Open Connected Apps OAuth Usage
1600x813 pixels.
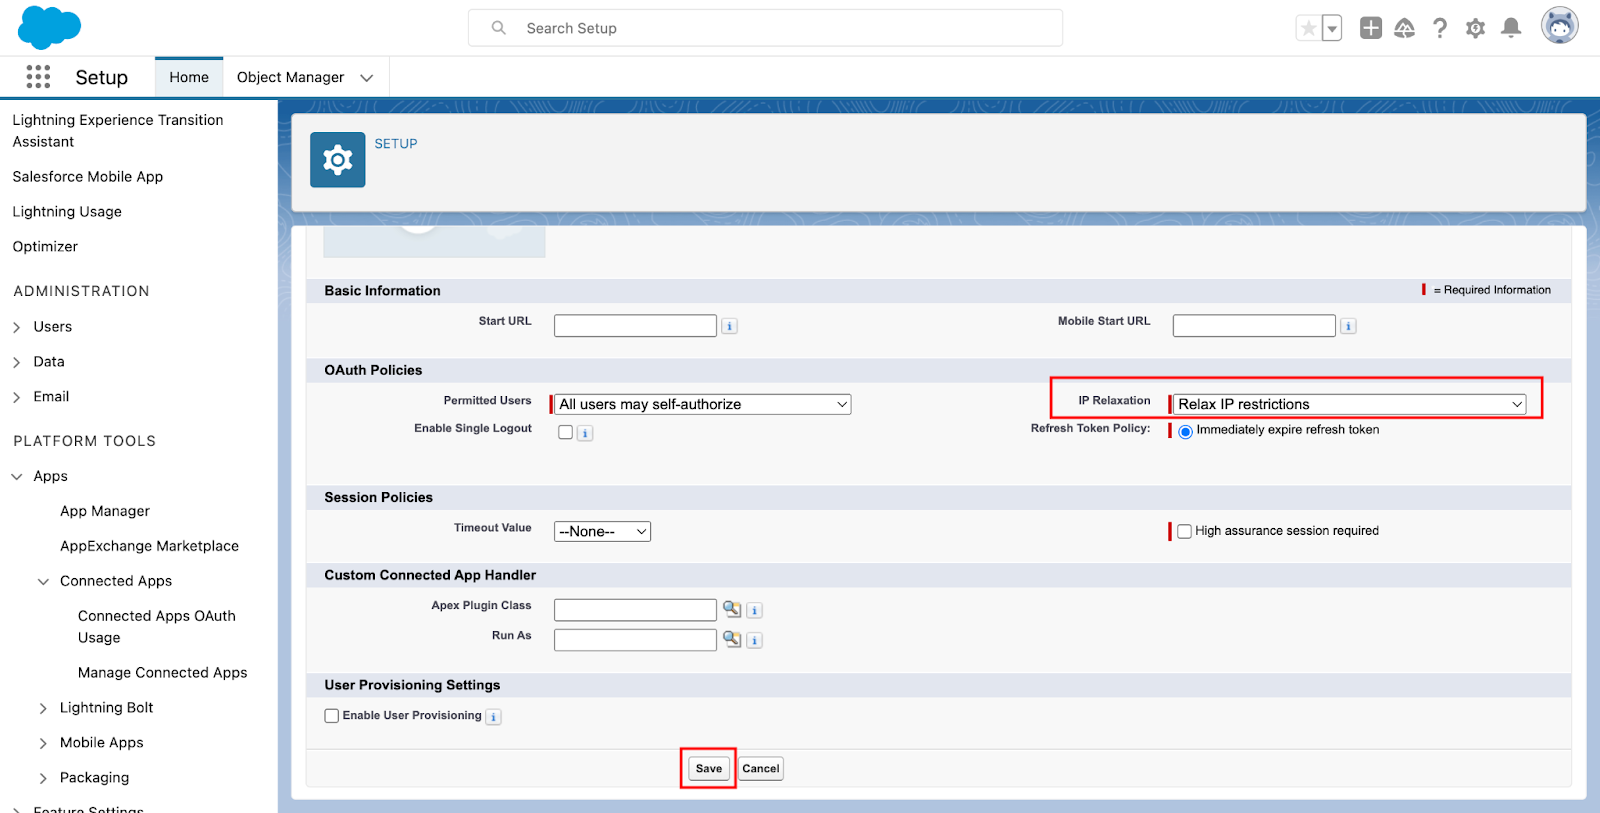(x=157, y=627)
